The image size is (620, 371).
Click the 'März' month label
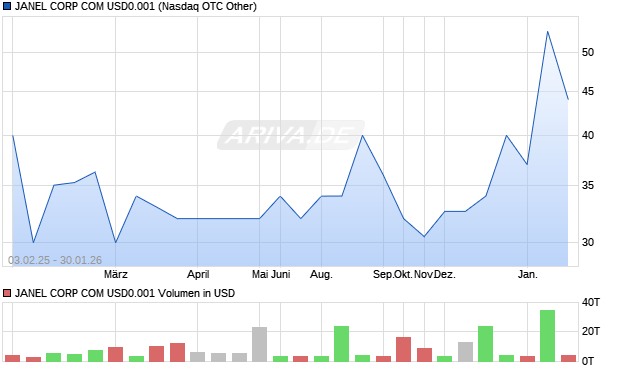[x=116, y=274]
